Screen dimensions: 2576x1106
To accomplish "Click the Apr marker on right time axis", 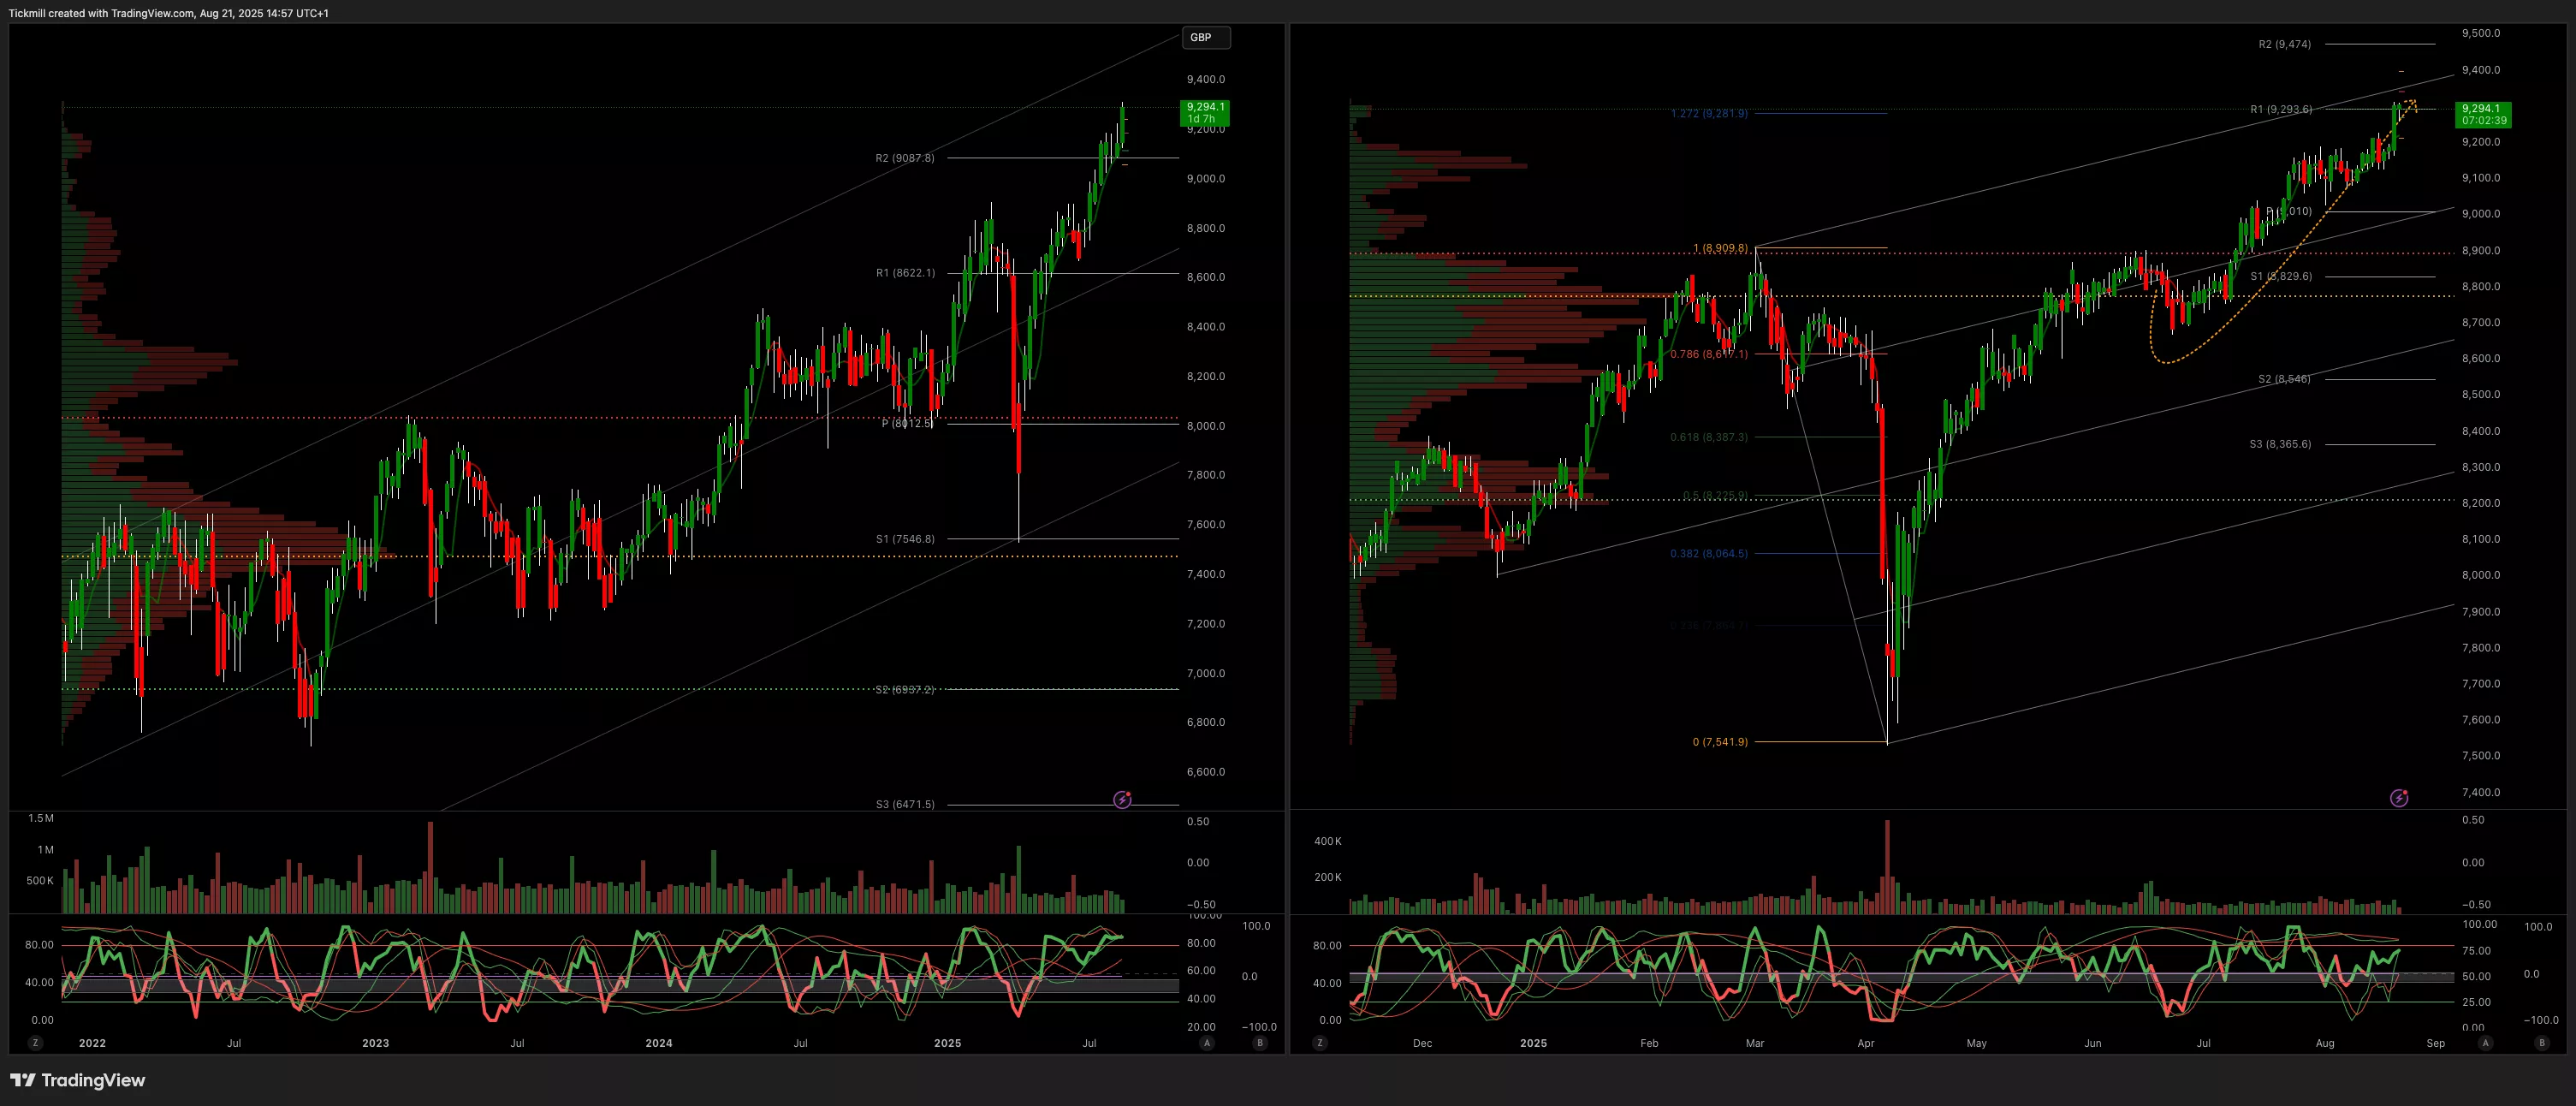I will [1865, 1043].
